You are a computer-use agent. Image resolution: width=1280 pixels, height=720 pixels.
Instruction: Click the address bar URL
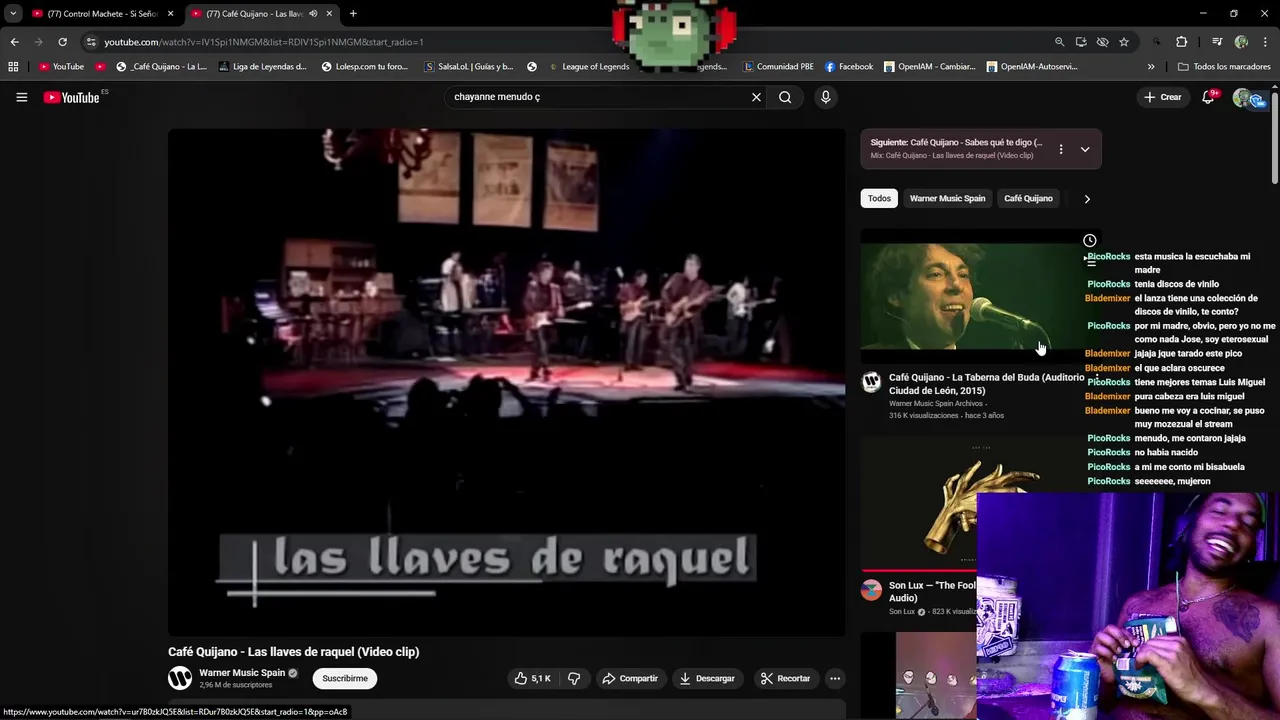[264, 42]
